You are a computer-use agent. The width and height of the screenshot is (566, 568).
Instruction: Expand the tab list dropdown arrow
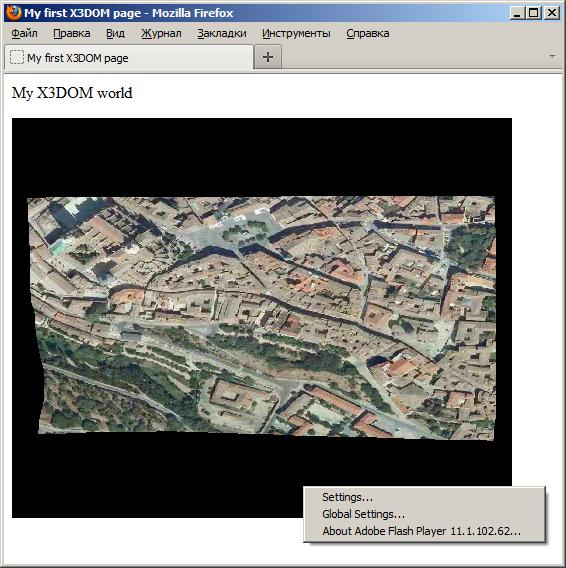coord(552,56)
